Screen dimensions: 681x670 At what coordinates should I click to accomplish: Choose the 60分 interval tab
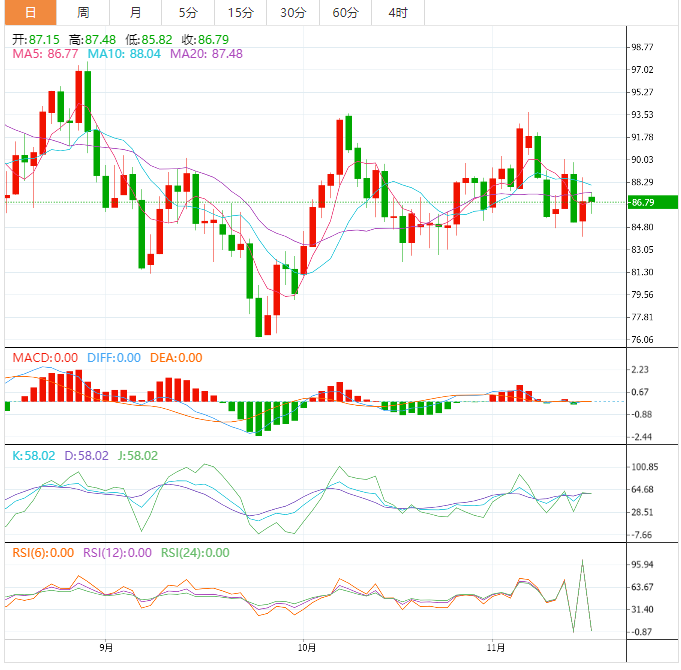345,13
